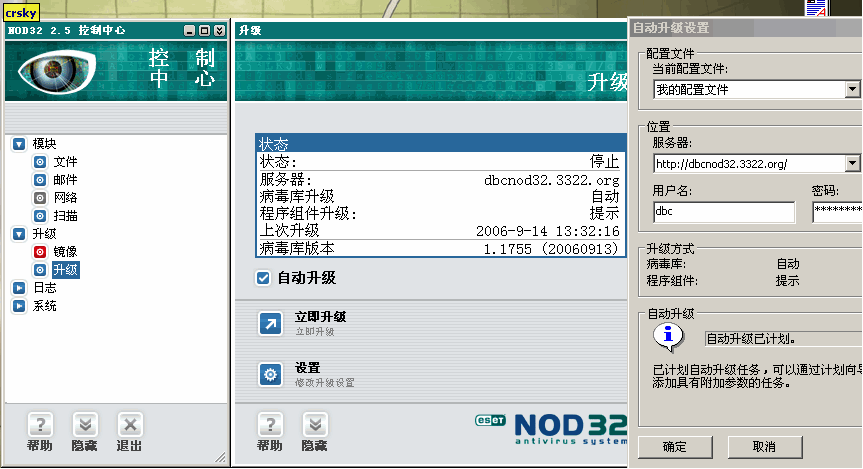
Task: Click the 状态 table header
Action: (440, 144)
